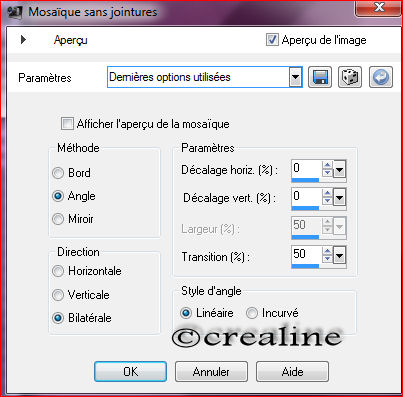
Task: Open the Paramètres presets dropdown arrow
Action: tap(295, 77)
